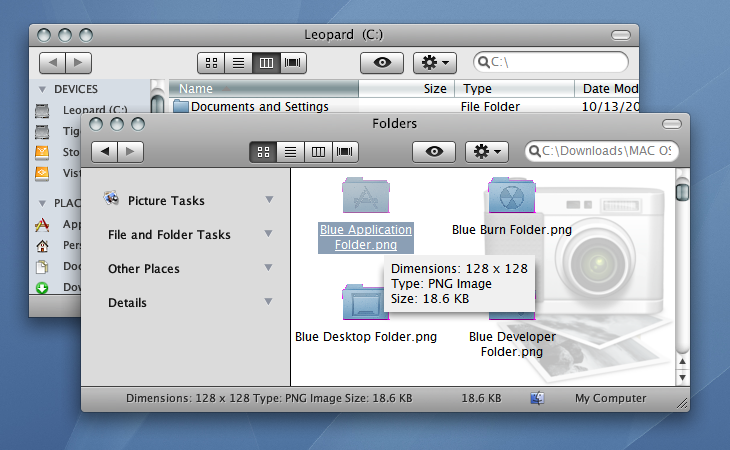This screenshot has height=450, width=730.
Task: Sort by Size column in Leopard window
Action: click(x=406, y=88)
